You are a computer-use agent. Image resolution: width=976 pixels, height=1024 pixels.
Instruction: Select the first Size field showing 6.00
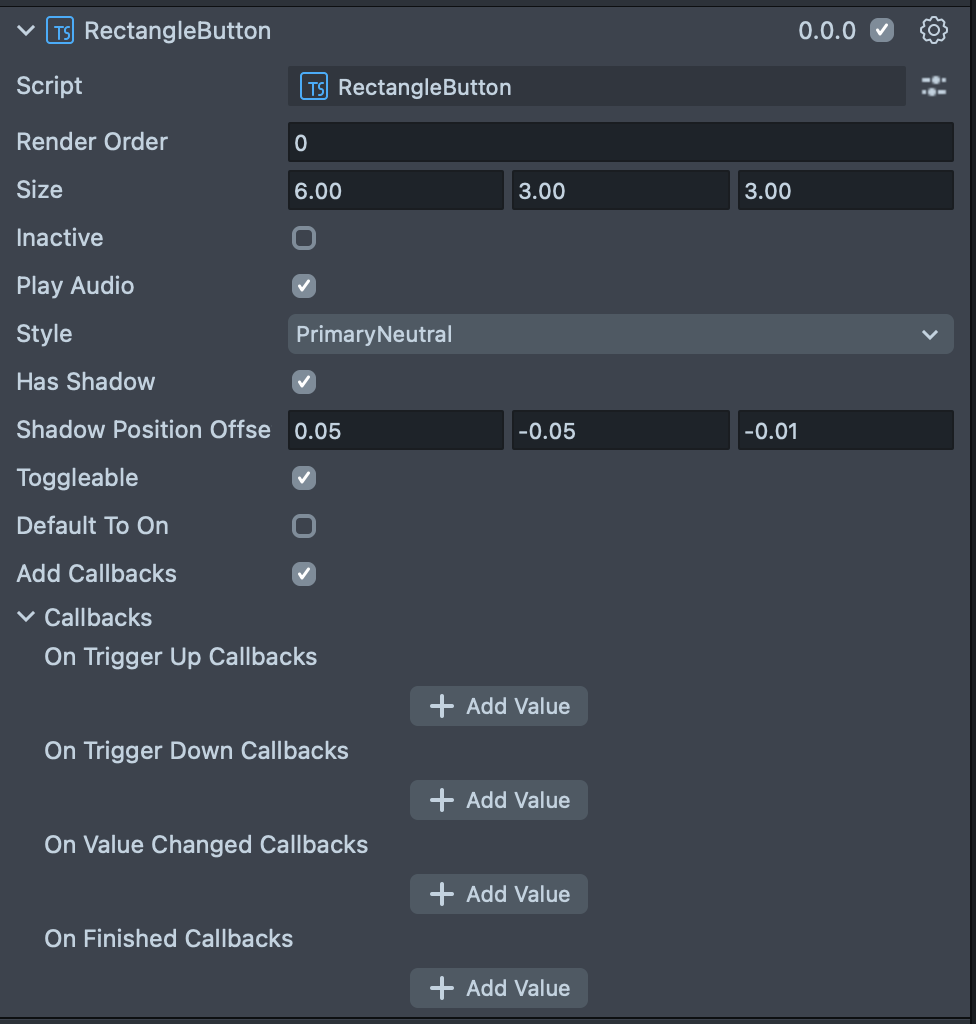[395, 191]
